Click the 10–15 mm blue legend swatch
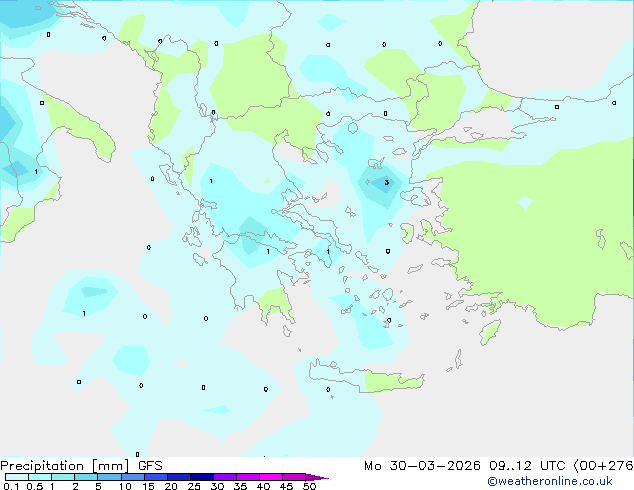This screenshot has height=490, width=634. (132, 477)
